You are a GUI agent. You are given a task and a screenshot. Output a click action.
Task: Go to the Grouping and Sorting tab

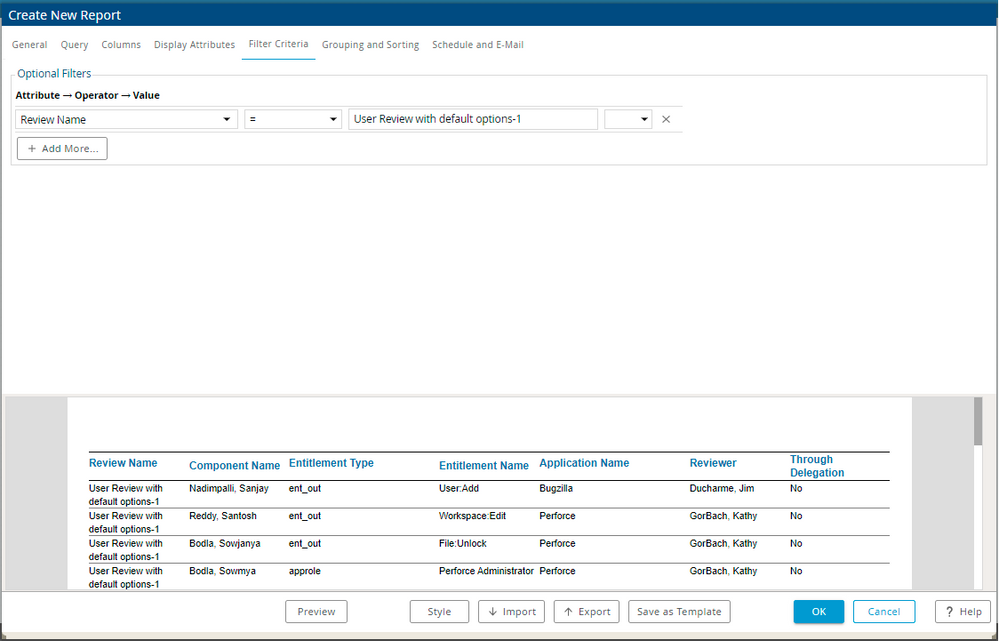pyautogui.click(x=370, y=45)
